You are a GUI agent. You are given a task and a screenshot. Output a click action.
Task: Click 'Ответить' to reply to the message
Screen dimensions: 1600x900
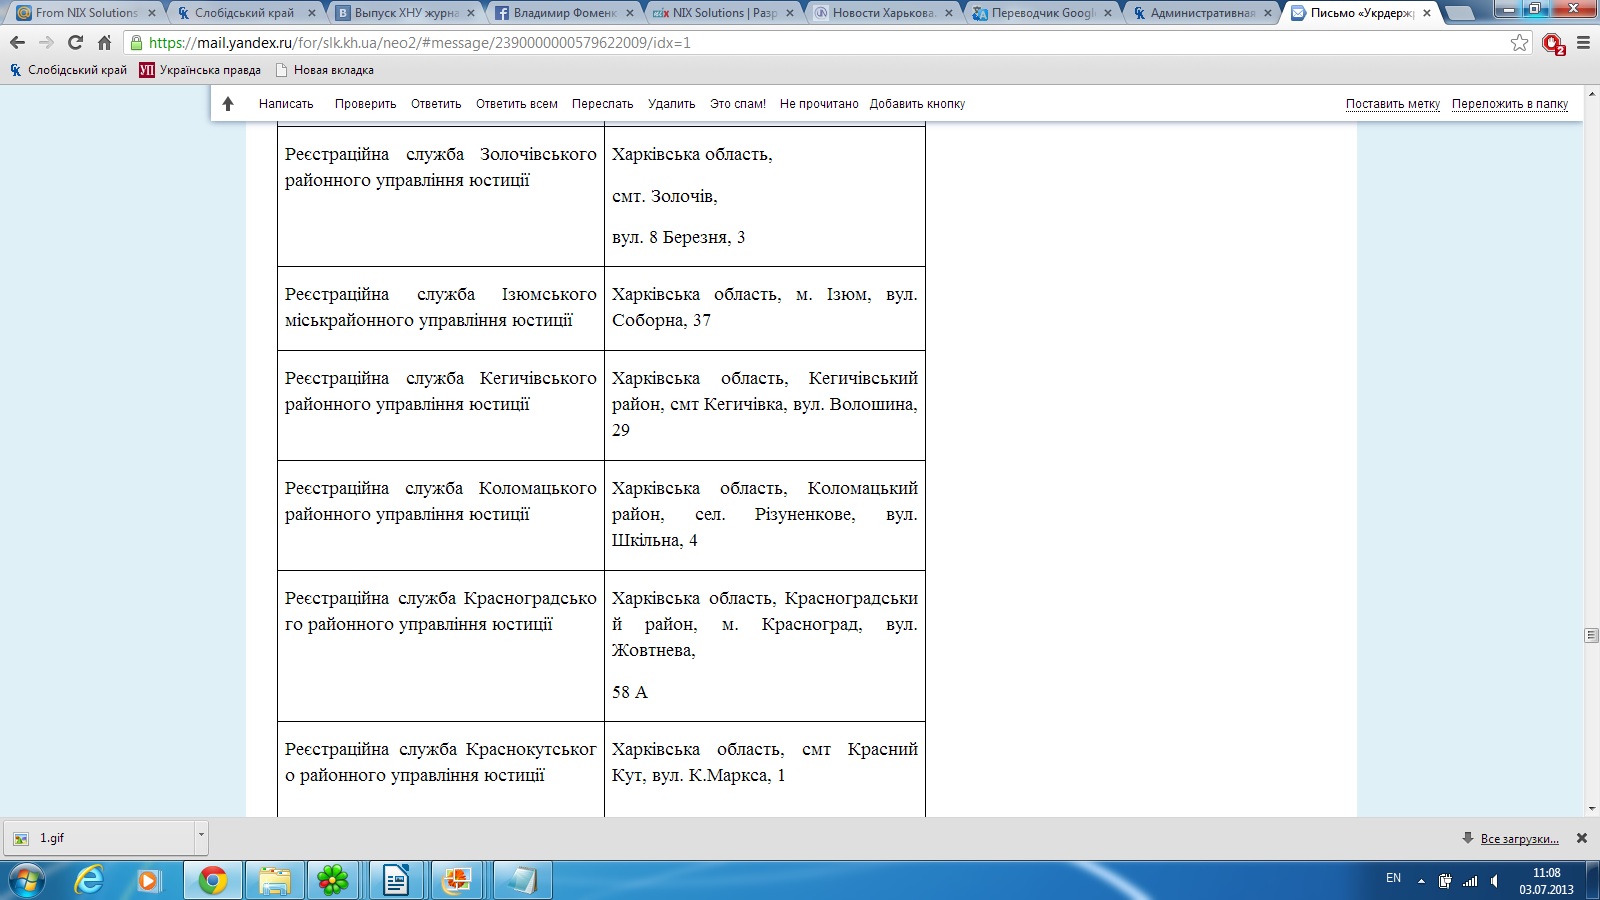[x=436, y=104]
